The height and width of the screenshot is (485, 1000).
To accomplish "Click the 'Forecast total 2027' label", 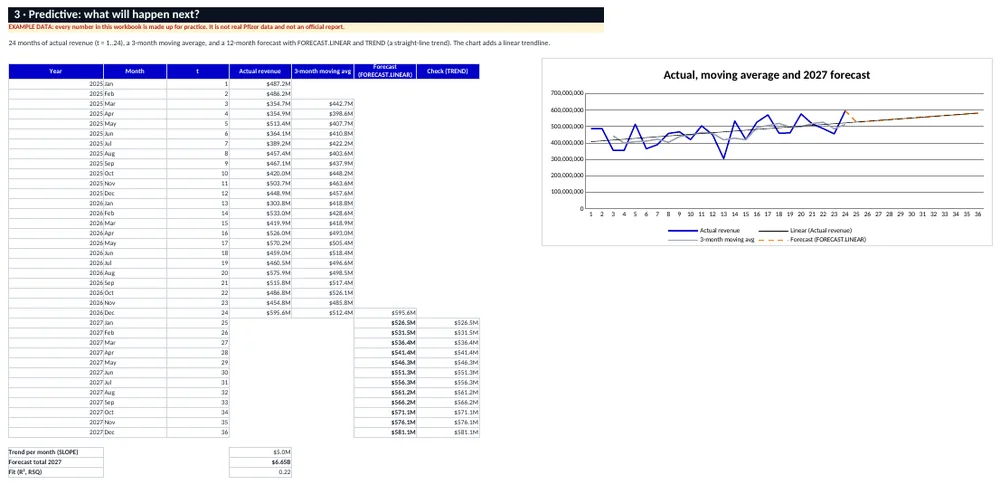I will [x=55, y=461].
